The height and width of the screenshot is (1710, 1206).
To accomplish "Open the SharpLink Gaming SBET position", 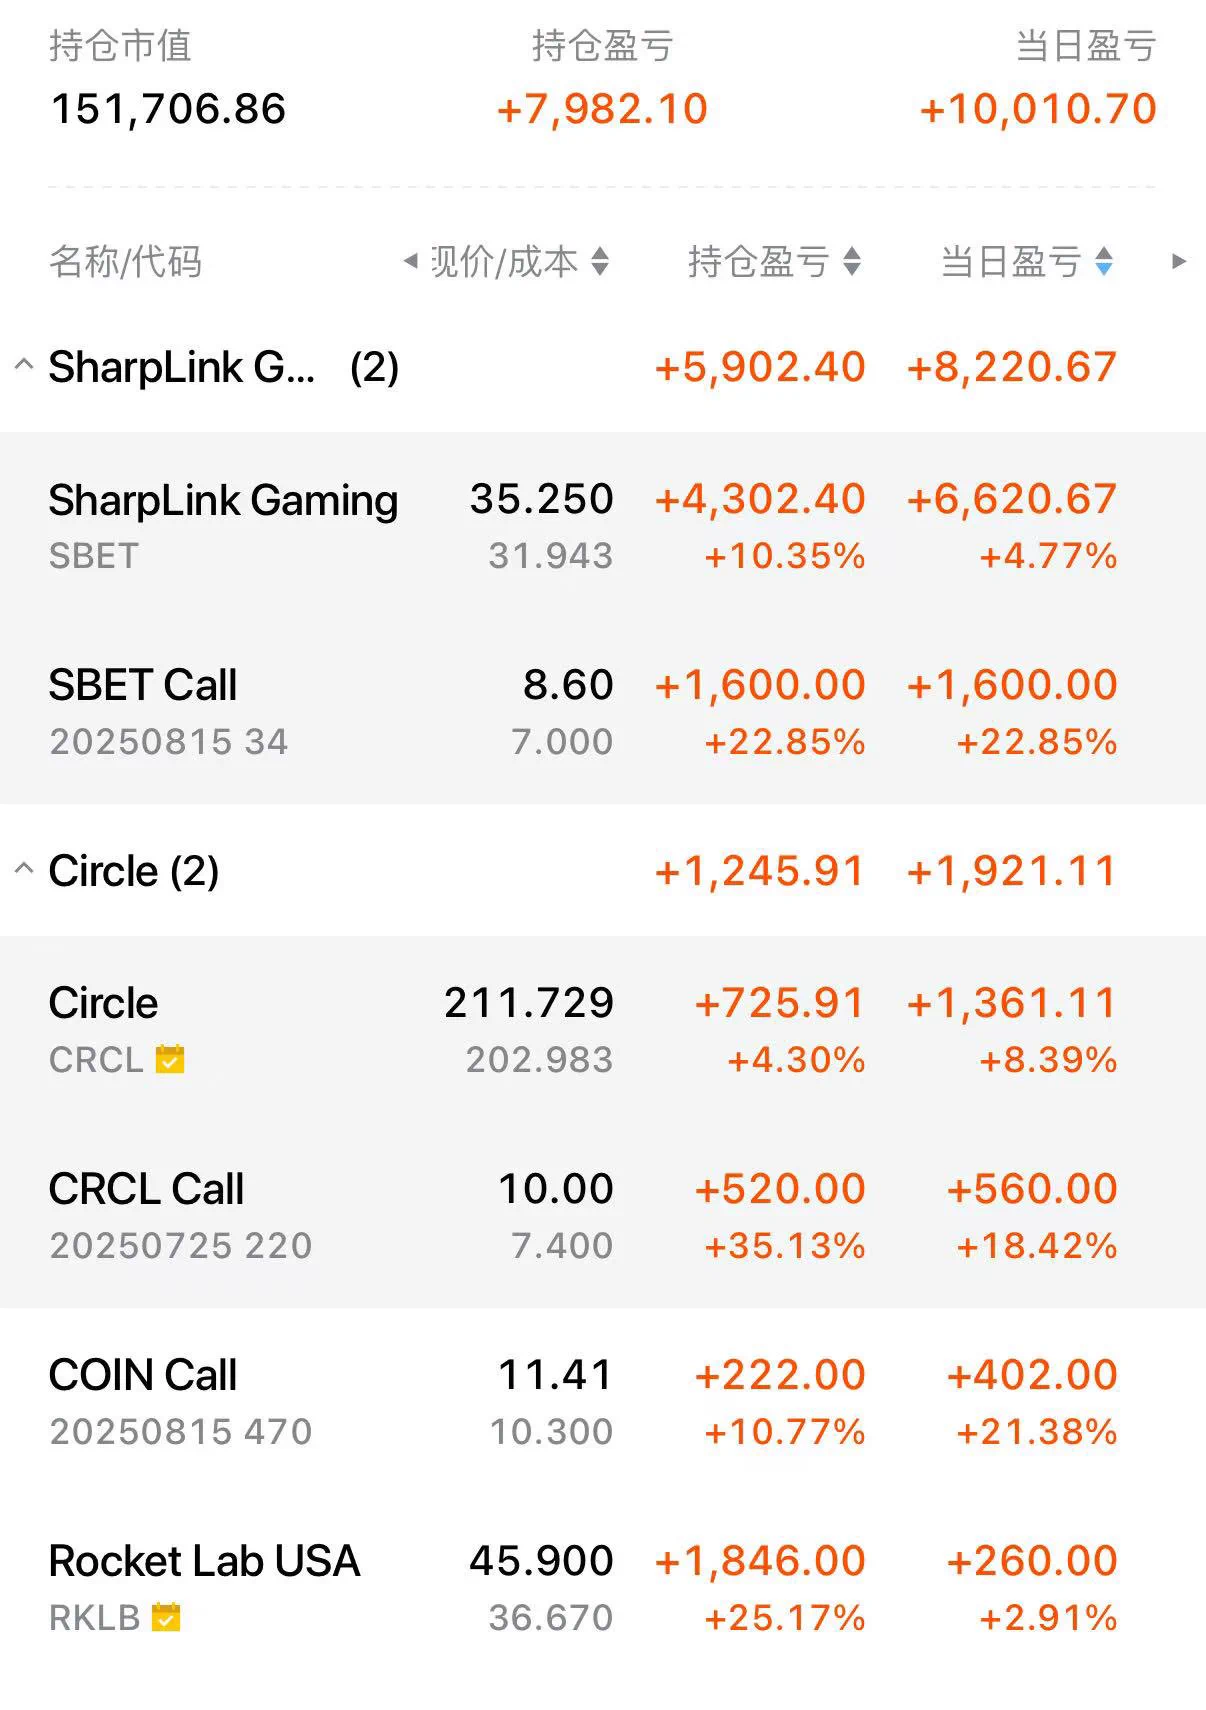I will click(x=603, y=525).
